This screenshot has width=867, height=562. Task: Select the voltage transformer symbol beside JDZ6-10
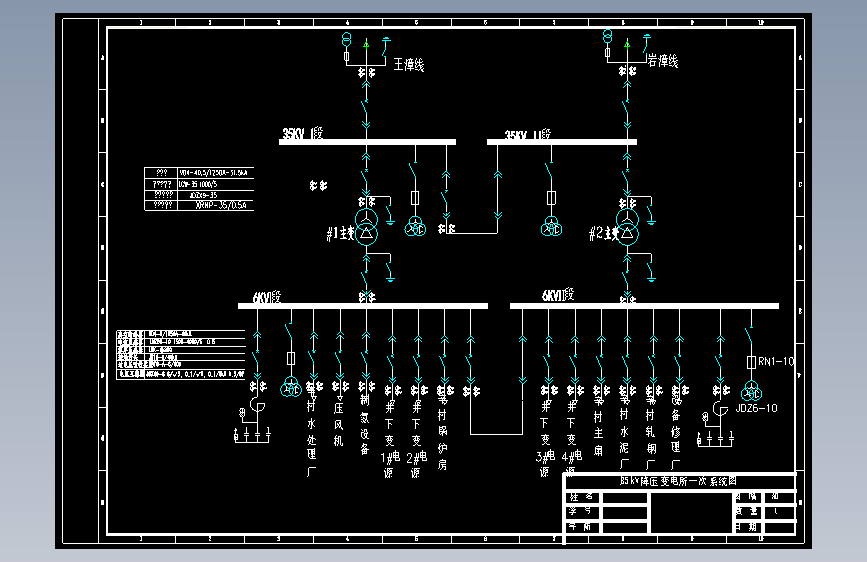click(x=751, y=392)
